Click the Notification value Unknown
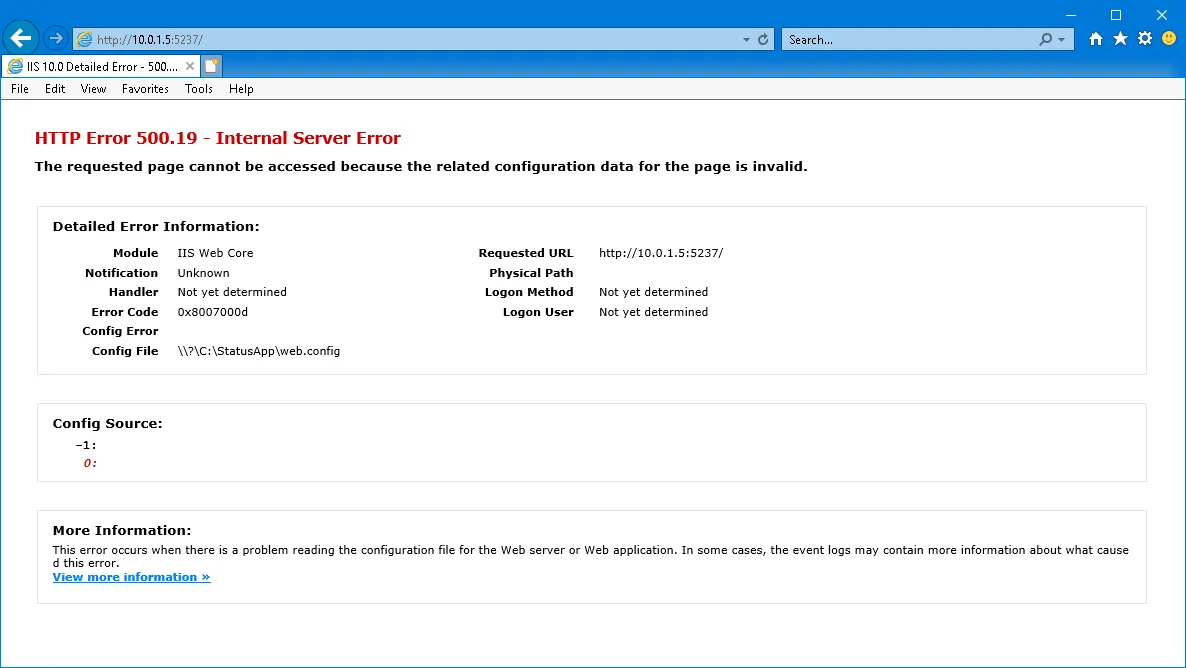Viewport: 1186px width, 668px height. point(203,273)
